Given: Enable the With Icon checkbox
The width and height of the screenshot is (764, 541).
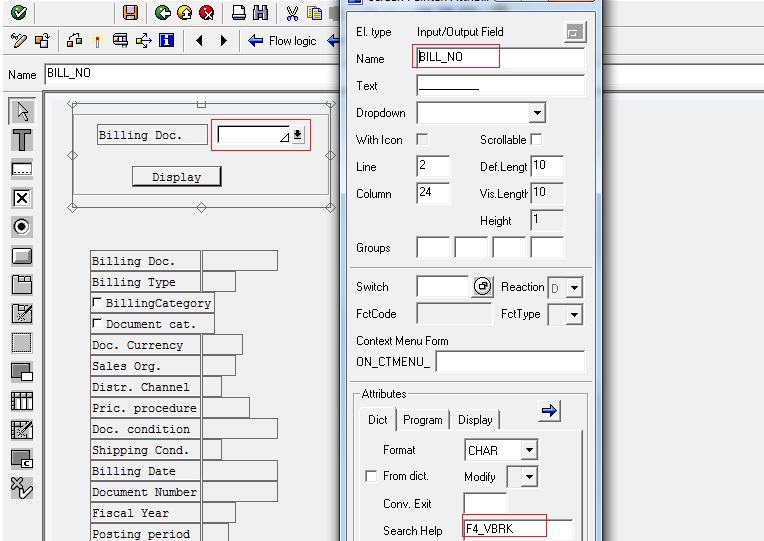Looking at the screenshot, I should [422, 140].
